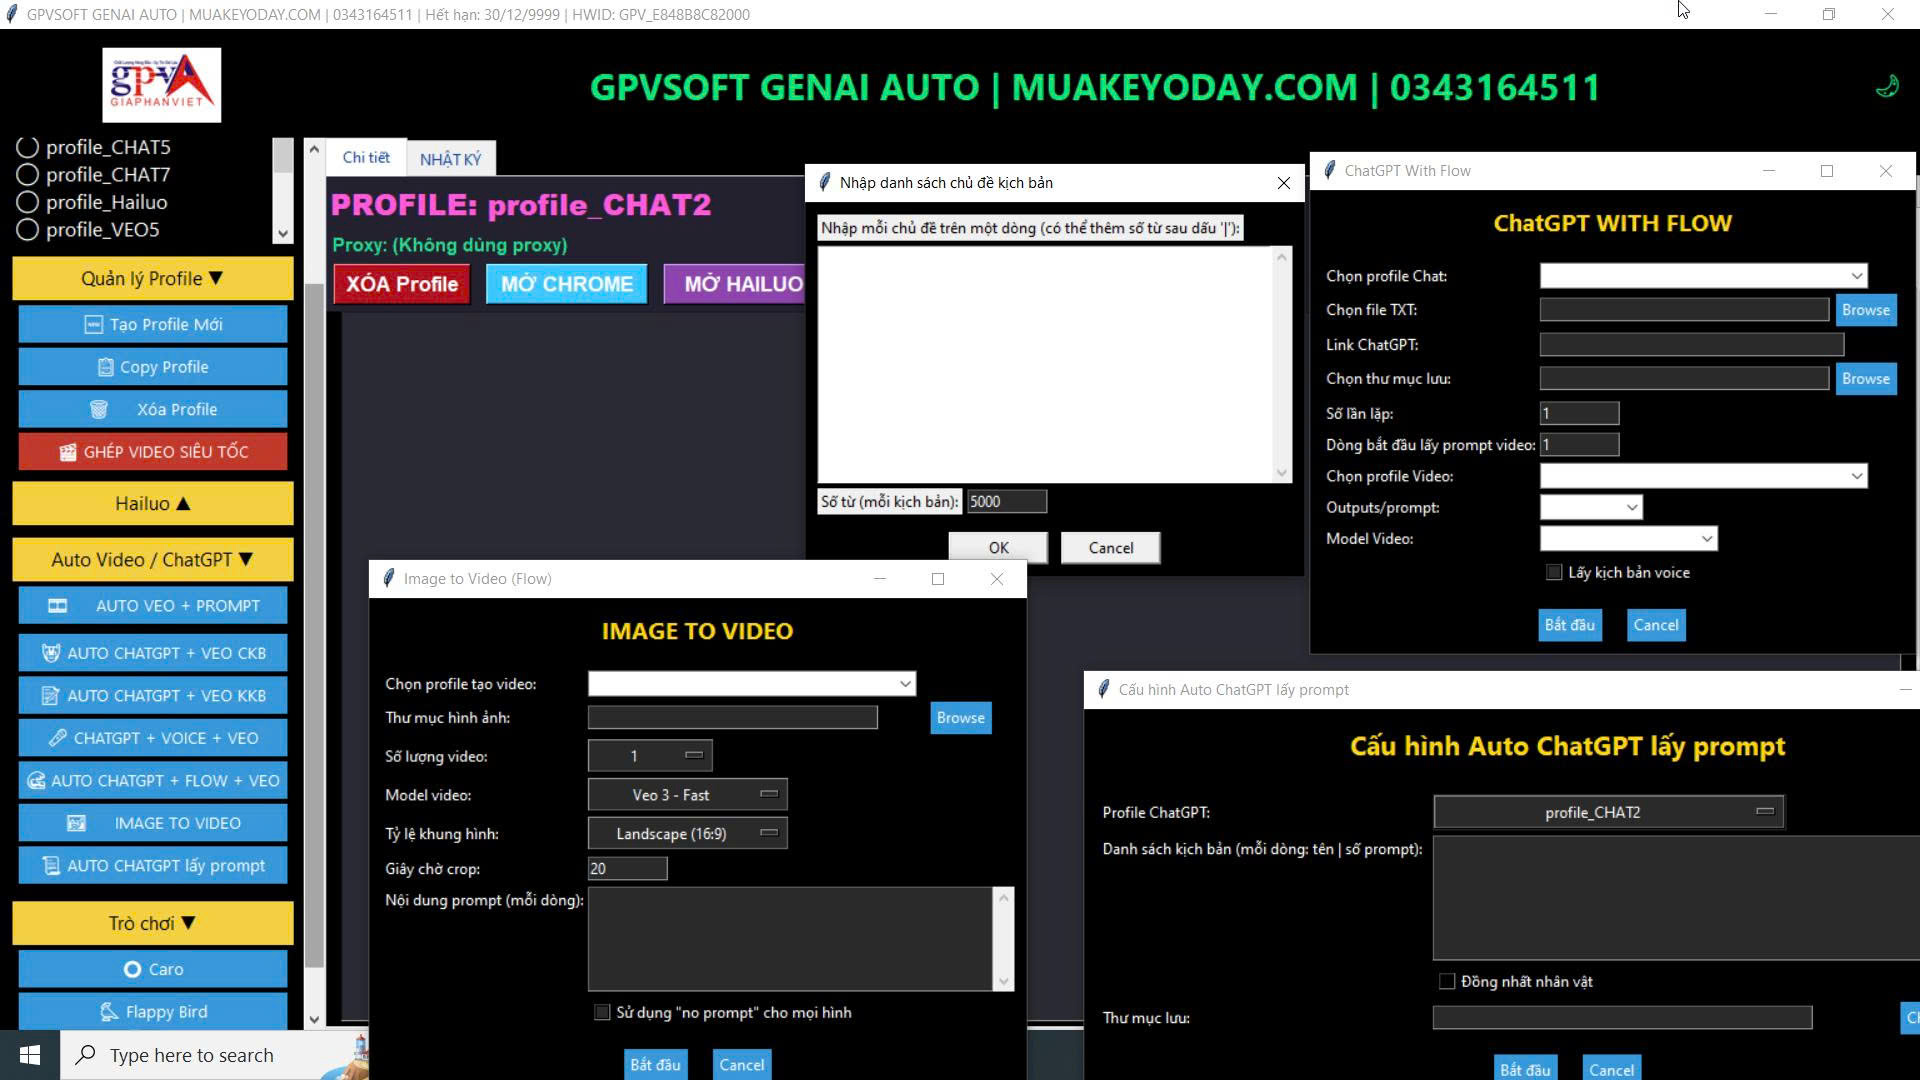Click the red XÓA Profile button
The image size is (1920, 1080).
pos(402,284)
